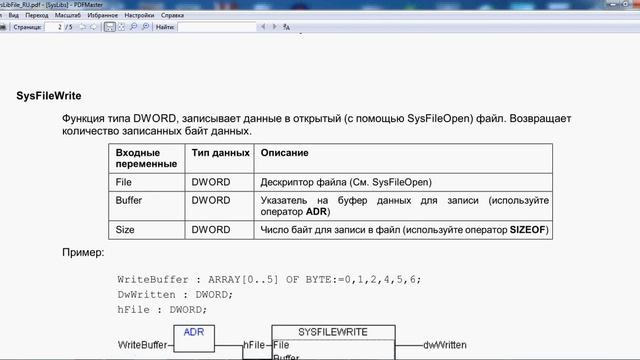Image resolution: width=640 pixels, height=360 pixels.
Task: Click the 'Пример:' label
Action: (x=83, y=253)
